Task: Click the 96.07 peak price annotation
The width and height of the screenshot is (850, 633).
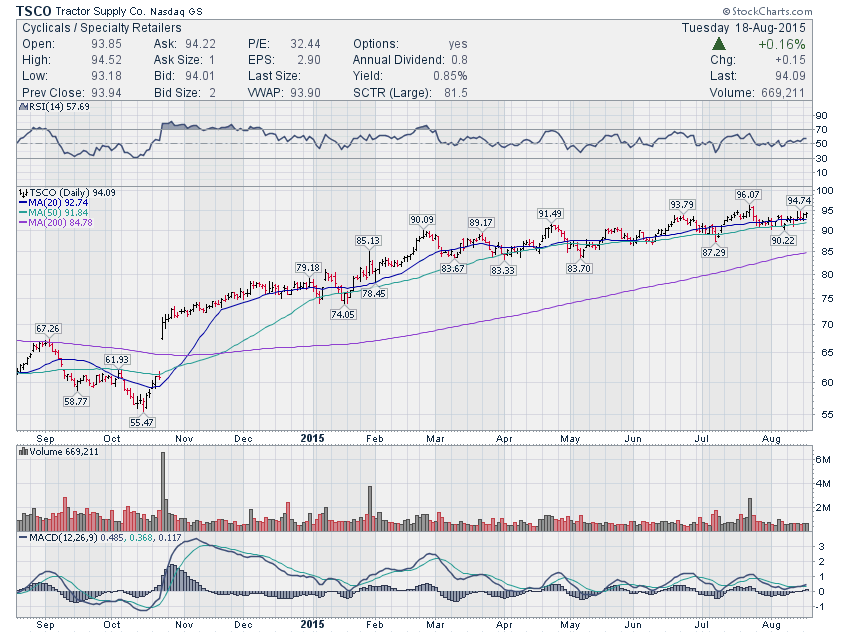Action: [748, 195]
